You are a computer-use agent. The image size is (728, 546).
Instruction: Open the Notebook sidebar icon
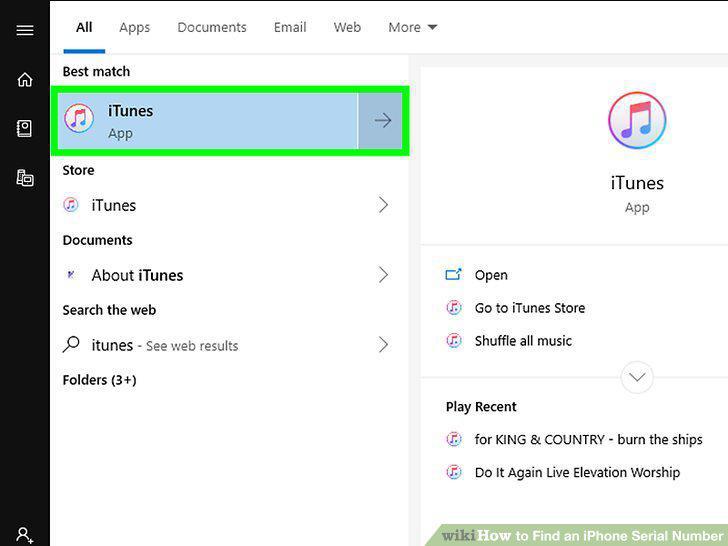pyautogui.click(x=24, y=128)
